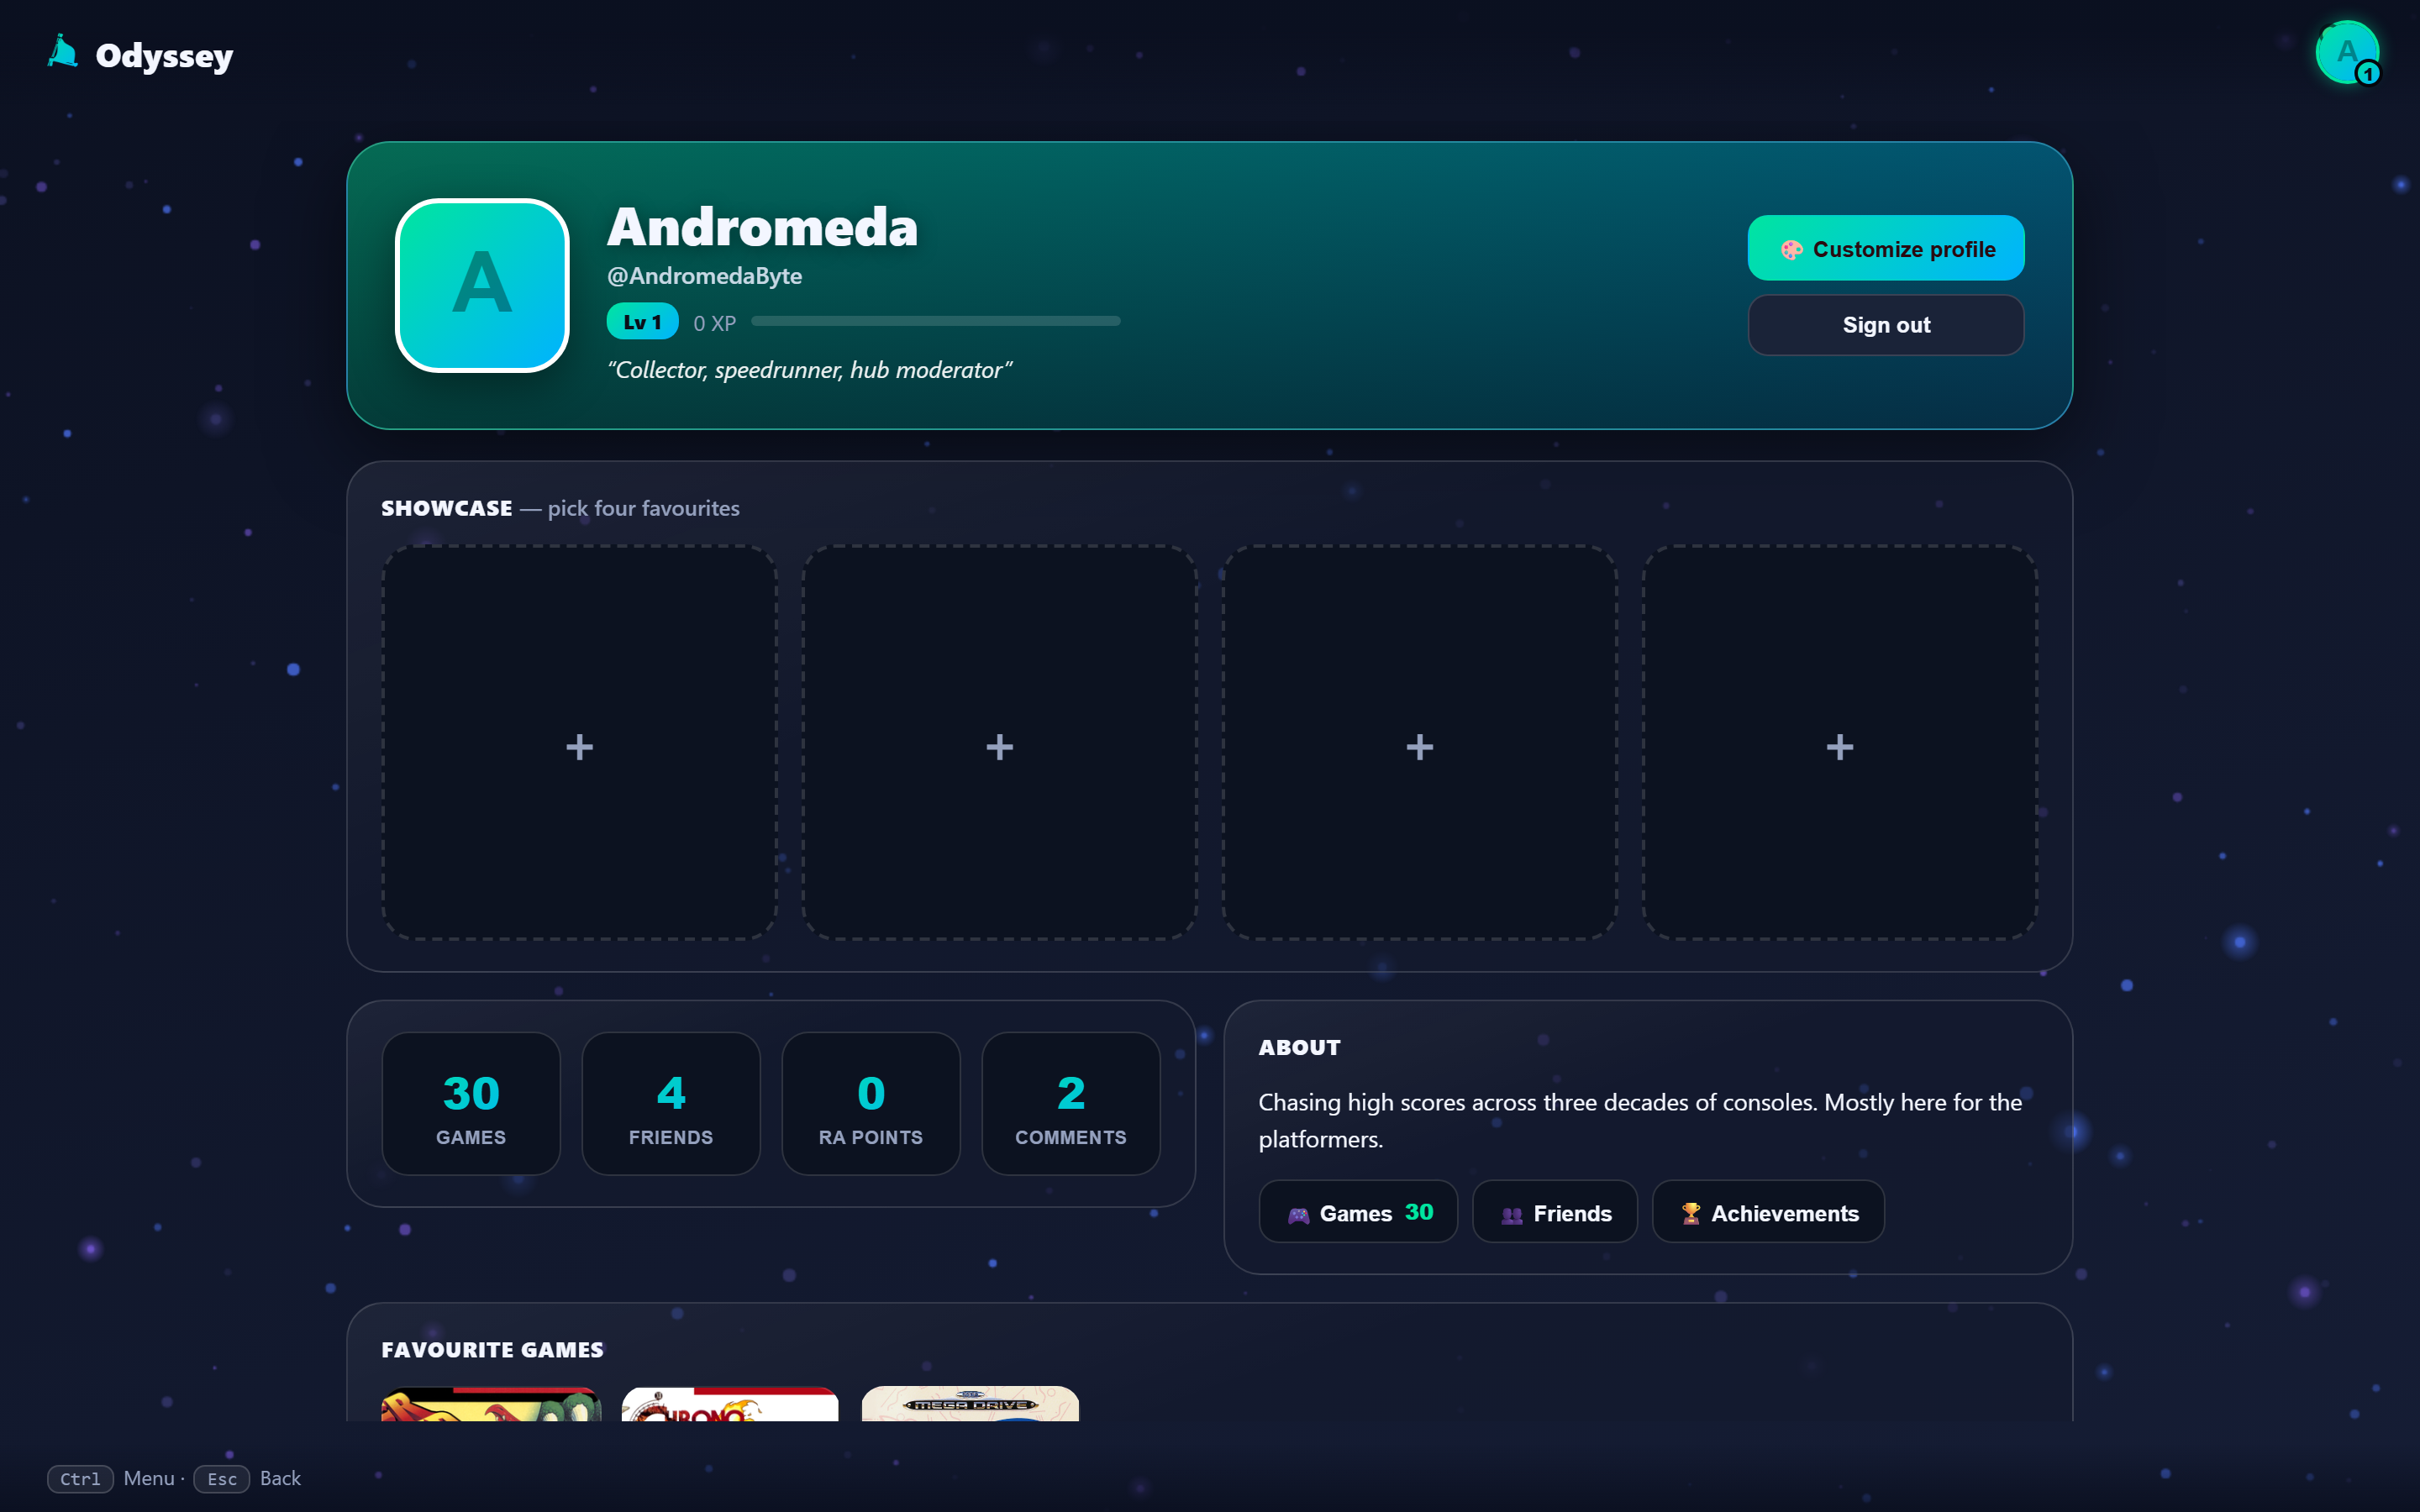Click the ABOUT section heading
This screenshot has height=1512, width=2420.
coord(1299,1047)
